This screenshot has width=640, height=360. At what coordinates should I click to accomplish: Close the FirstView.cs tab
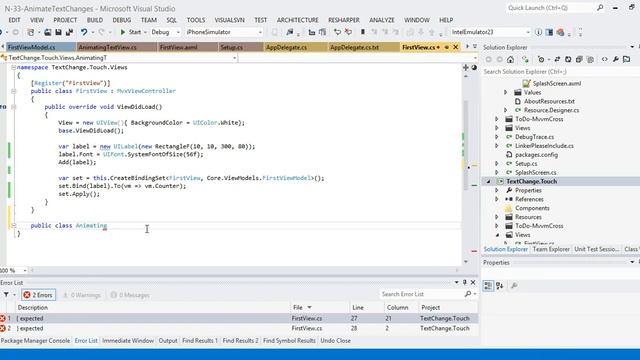click(456, 47)
